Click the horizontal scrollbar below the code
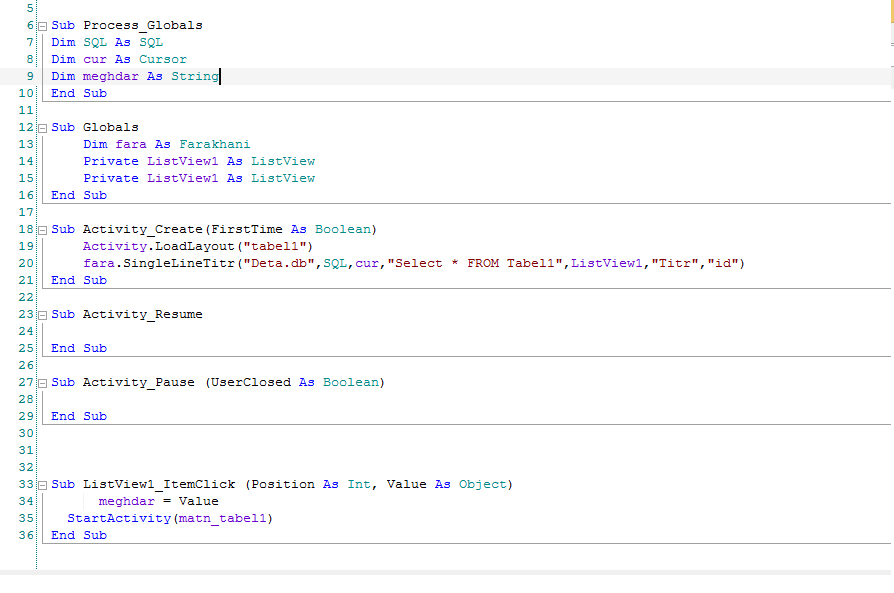 446,573
